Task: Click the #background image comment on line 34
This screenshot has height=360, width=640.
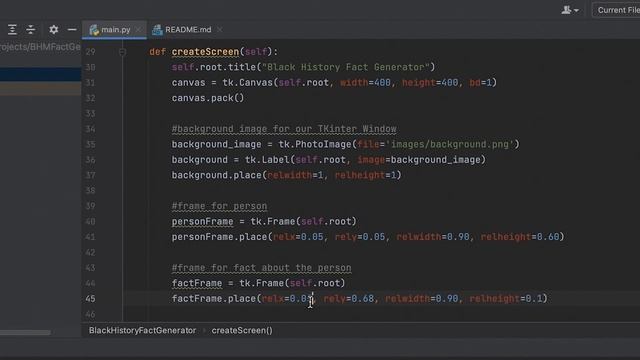Action: [284, 129]
